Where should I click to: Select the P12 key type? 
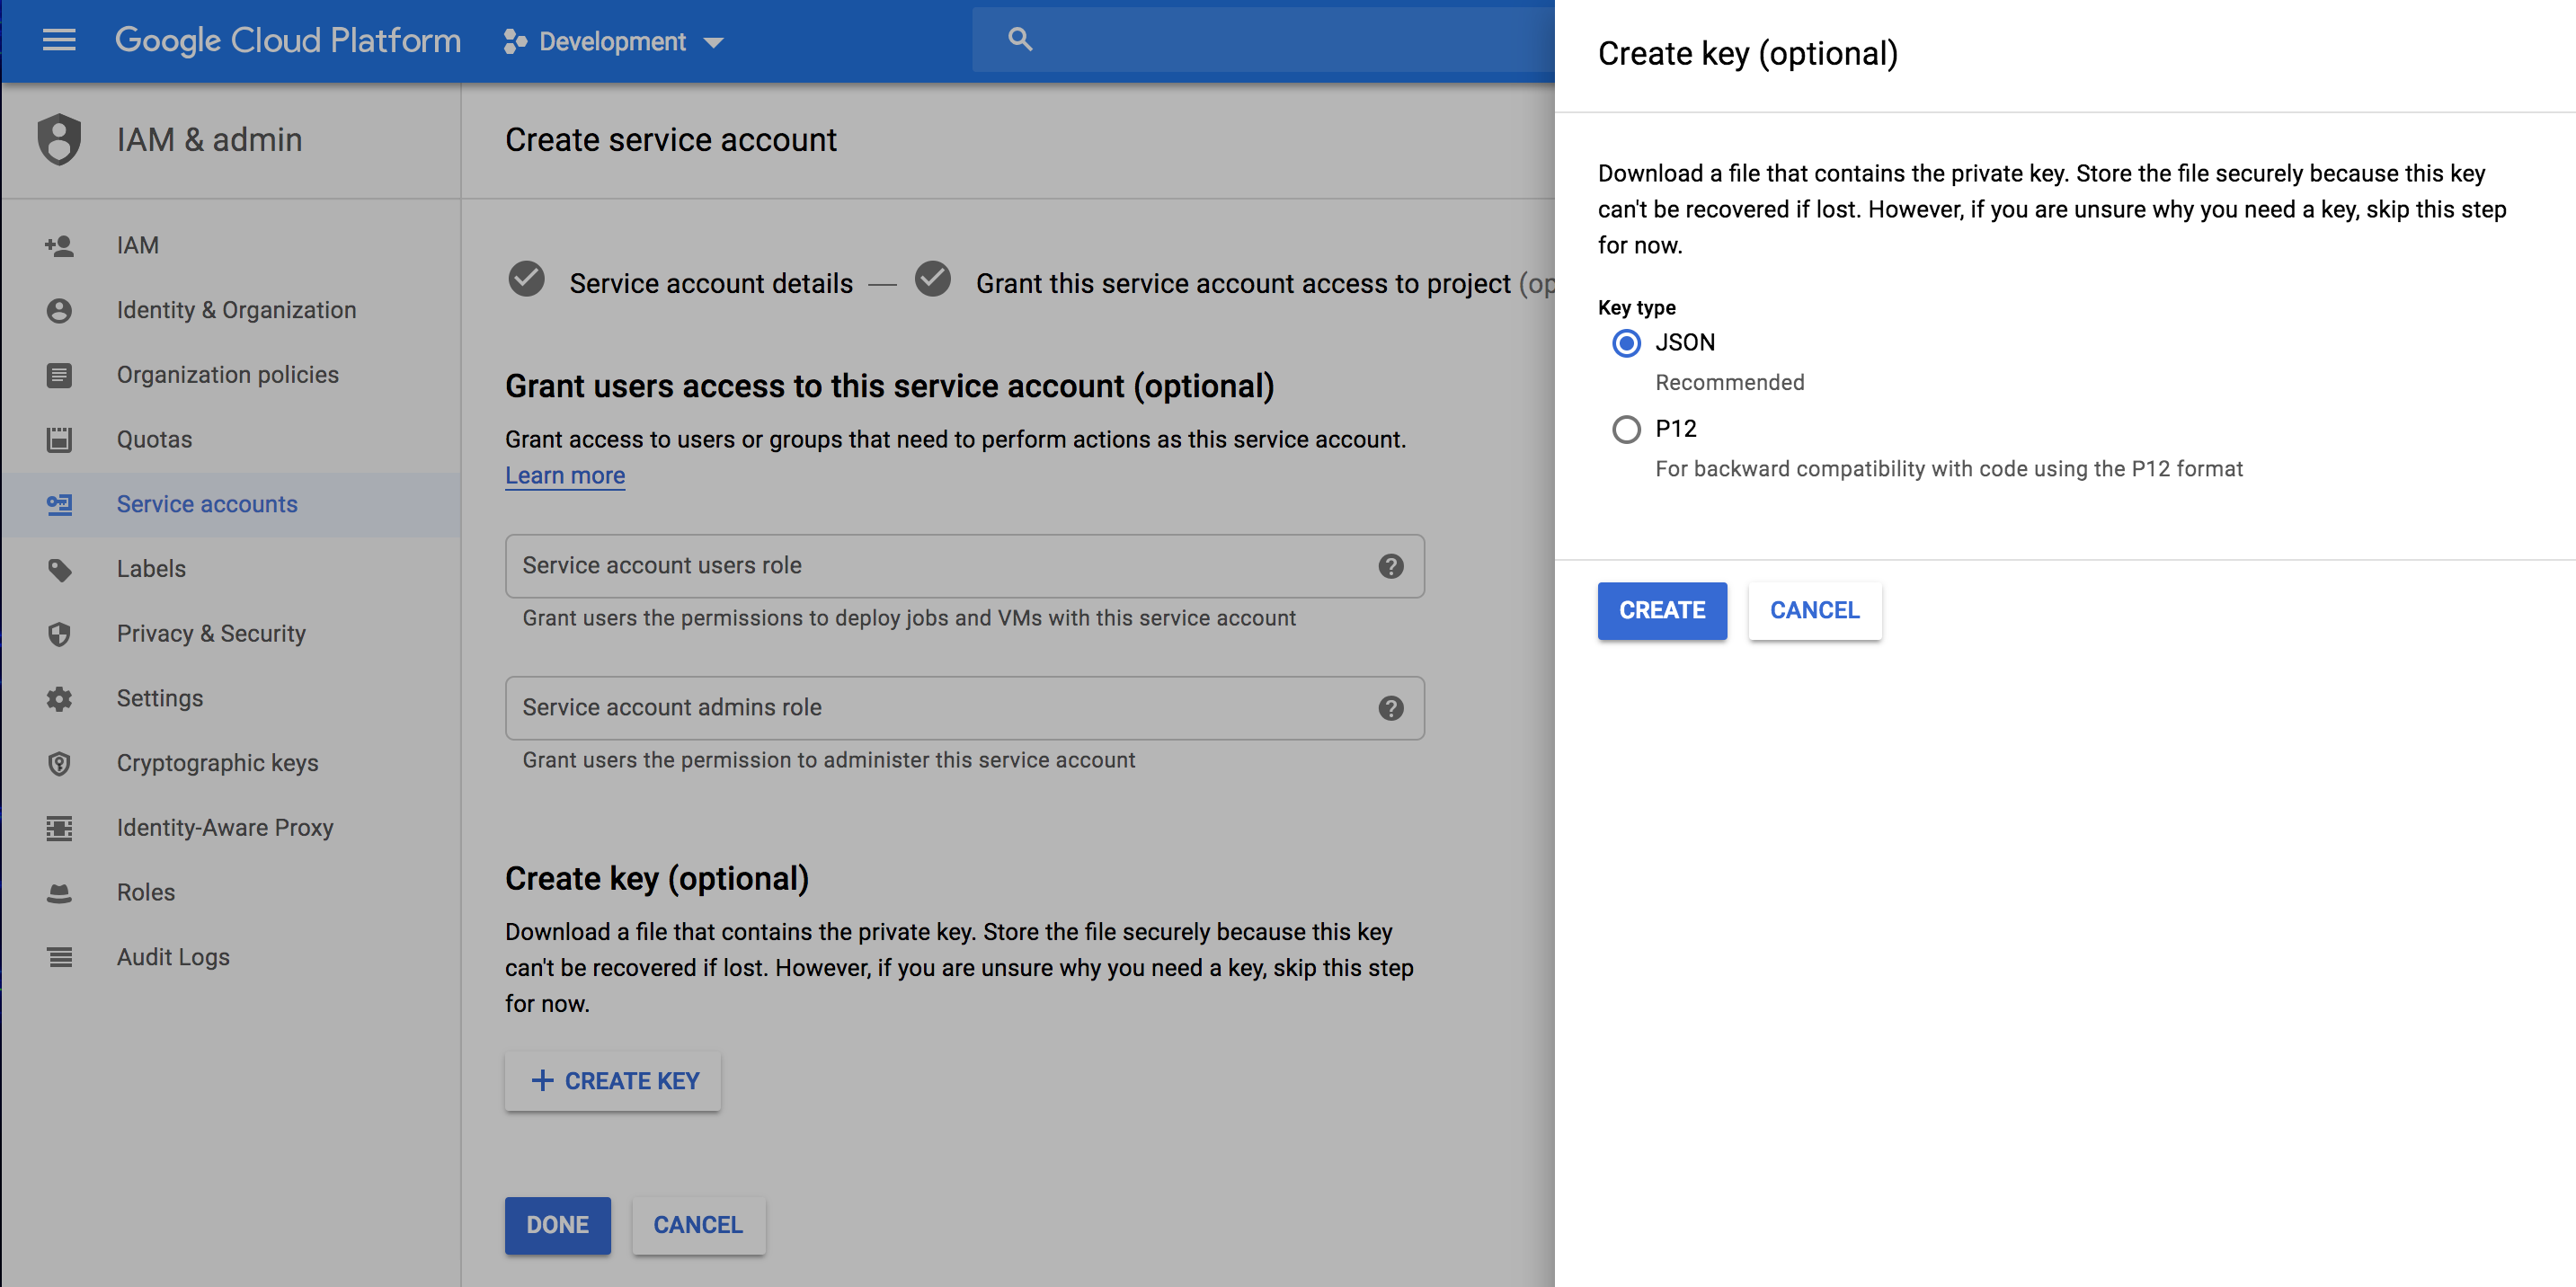click(1626, 429)
